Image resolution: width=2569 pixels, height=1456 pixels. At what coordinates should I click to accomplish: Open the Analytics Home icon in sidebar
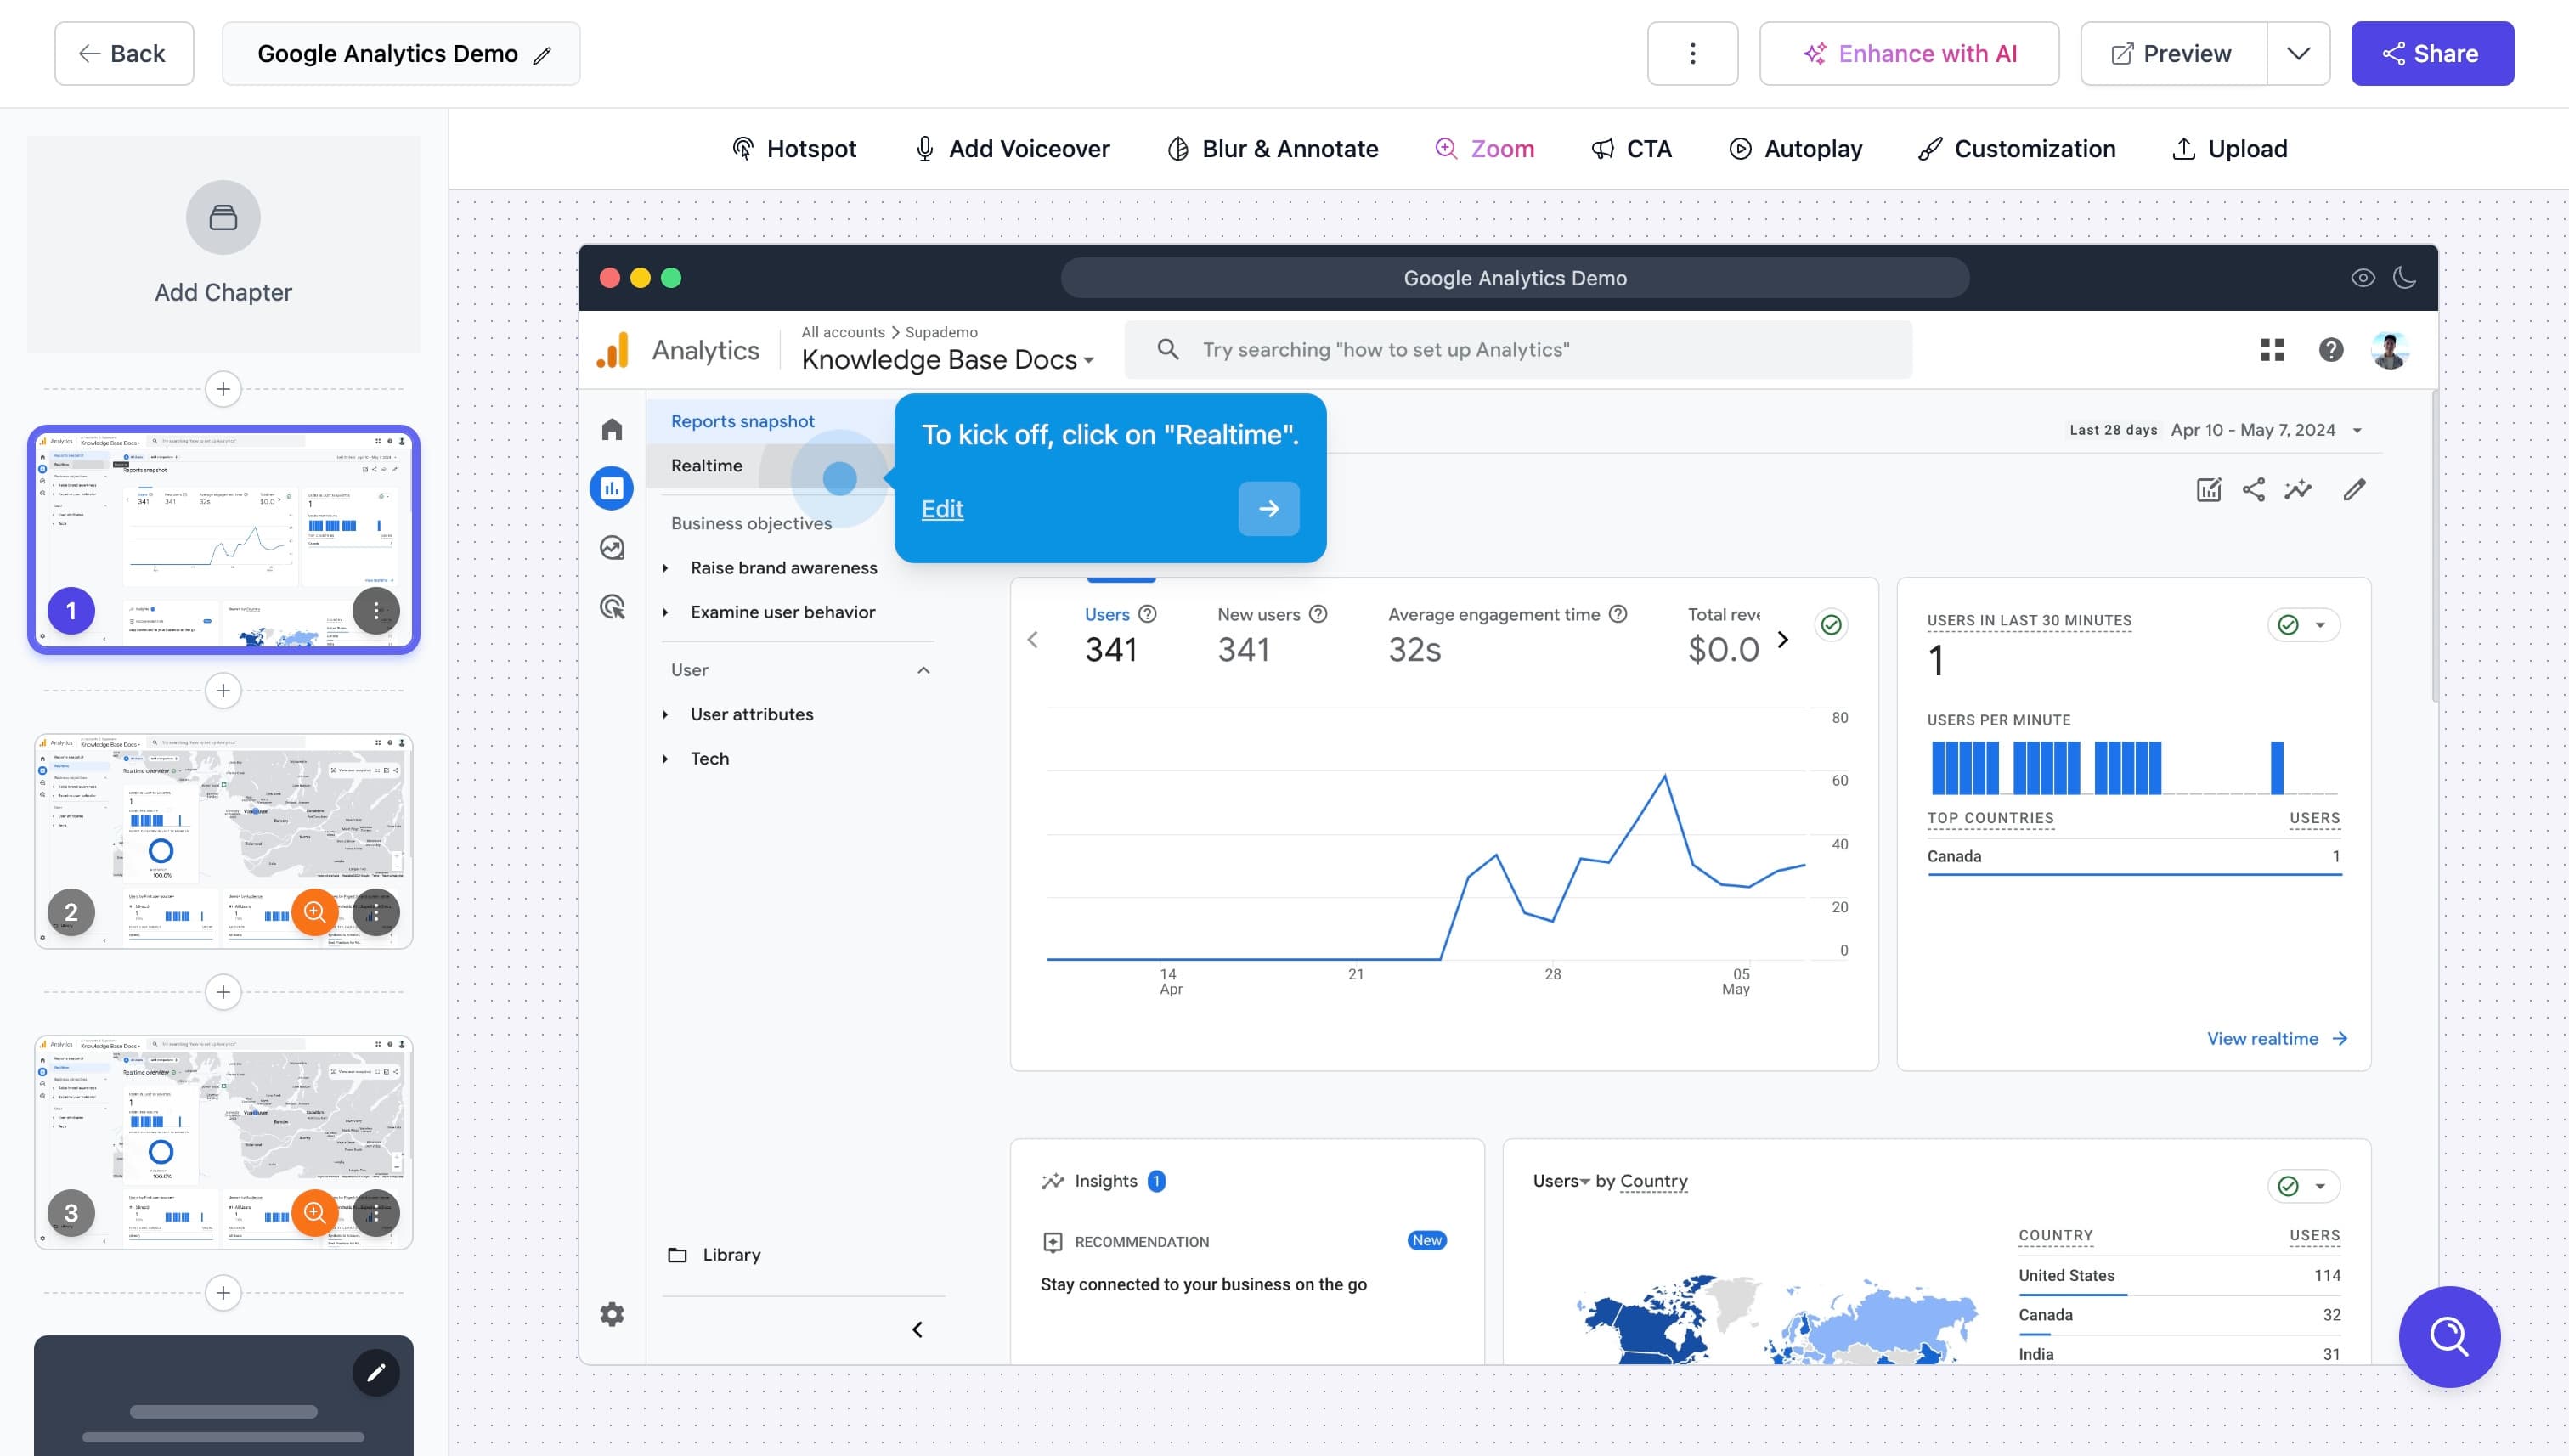pos(612,429)
